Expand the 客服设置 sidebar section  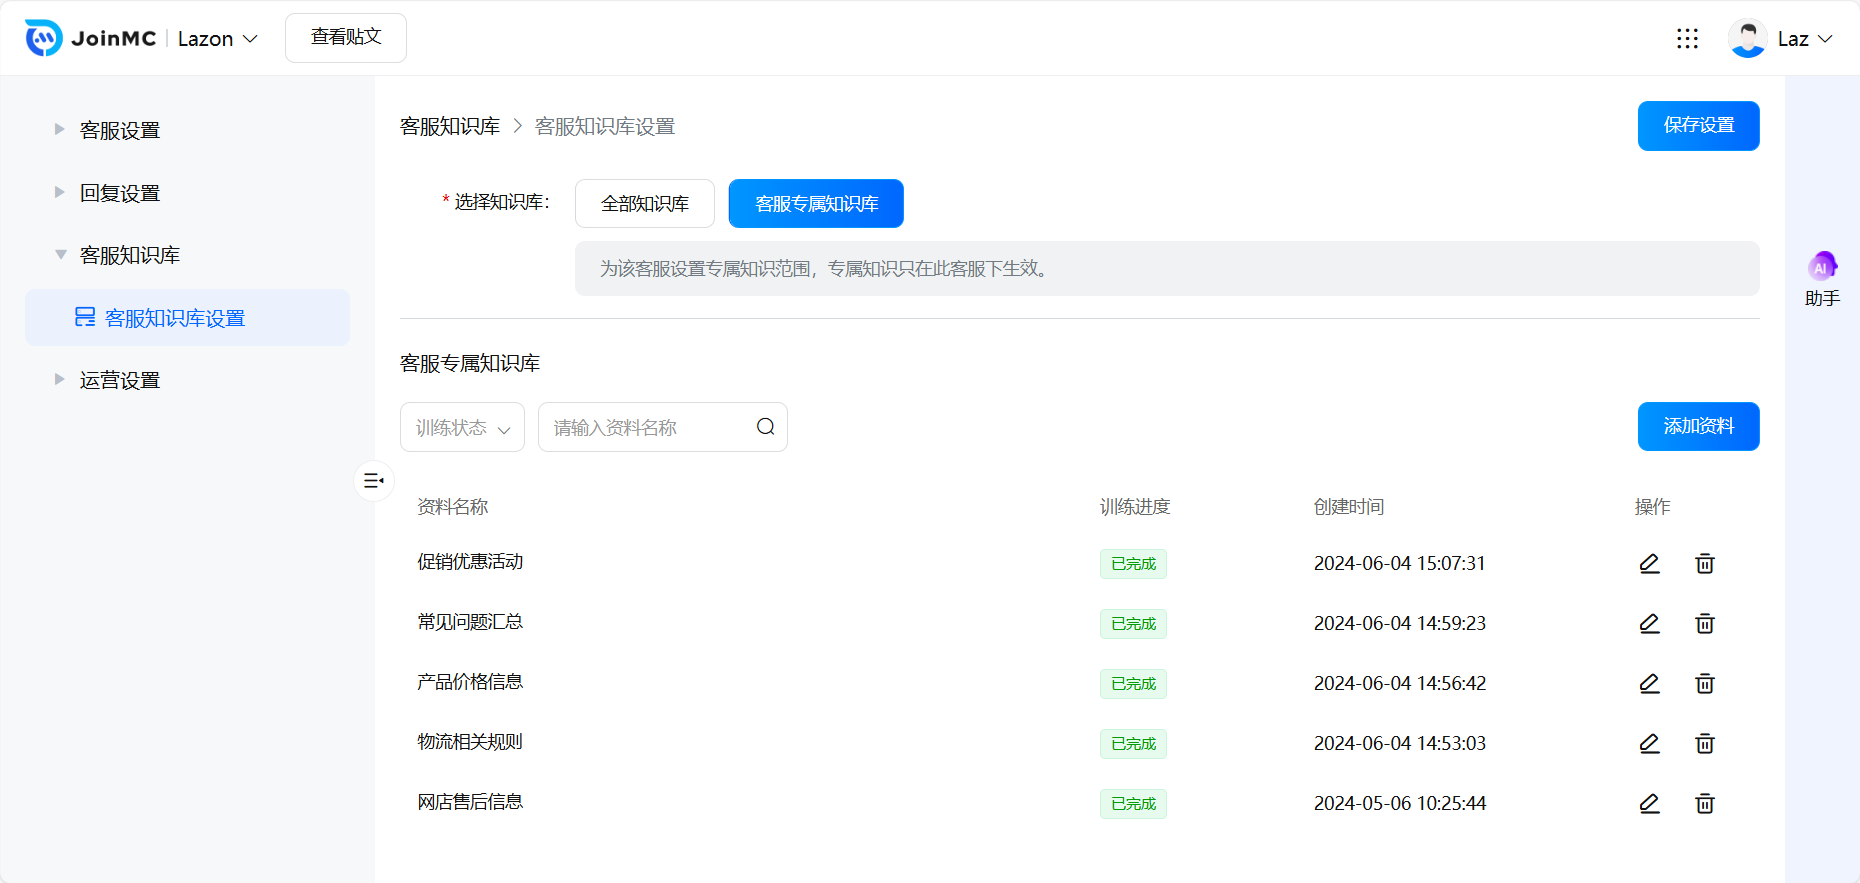point(120,130)
